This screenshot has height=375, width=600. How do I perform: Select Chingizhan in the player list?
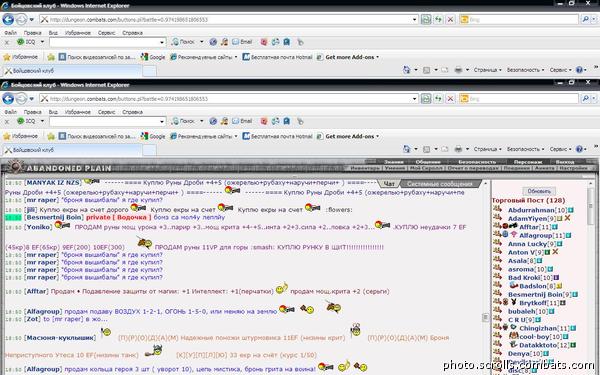click(538, 328)
